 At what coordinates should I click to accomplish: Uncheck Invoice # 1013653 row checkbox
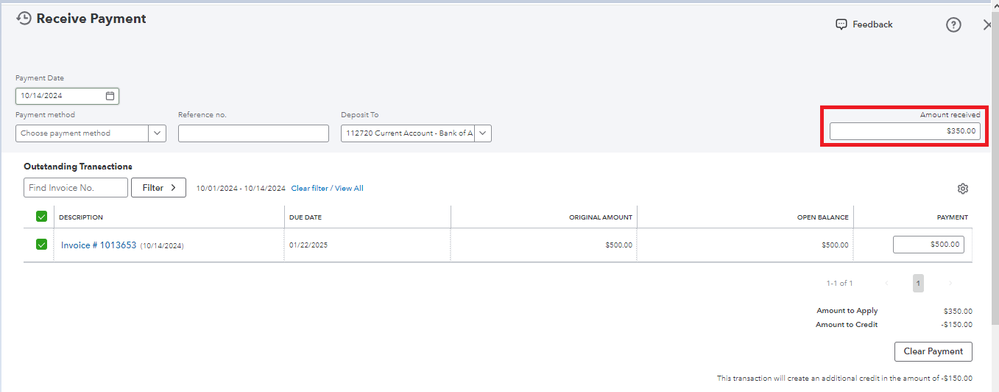pyautogui.click(x=41, y=244)
